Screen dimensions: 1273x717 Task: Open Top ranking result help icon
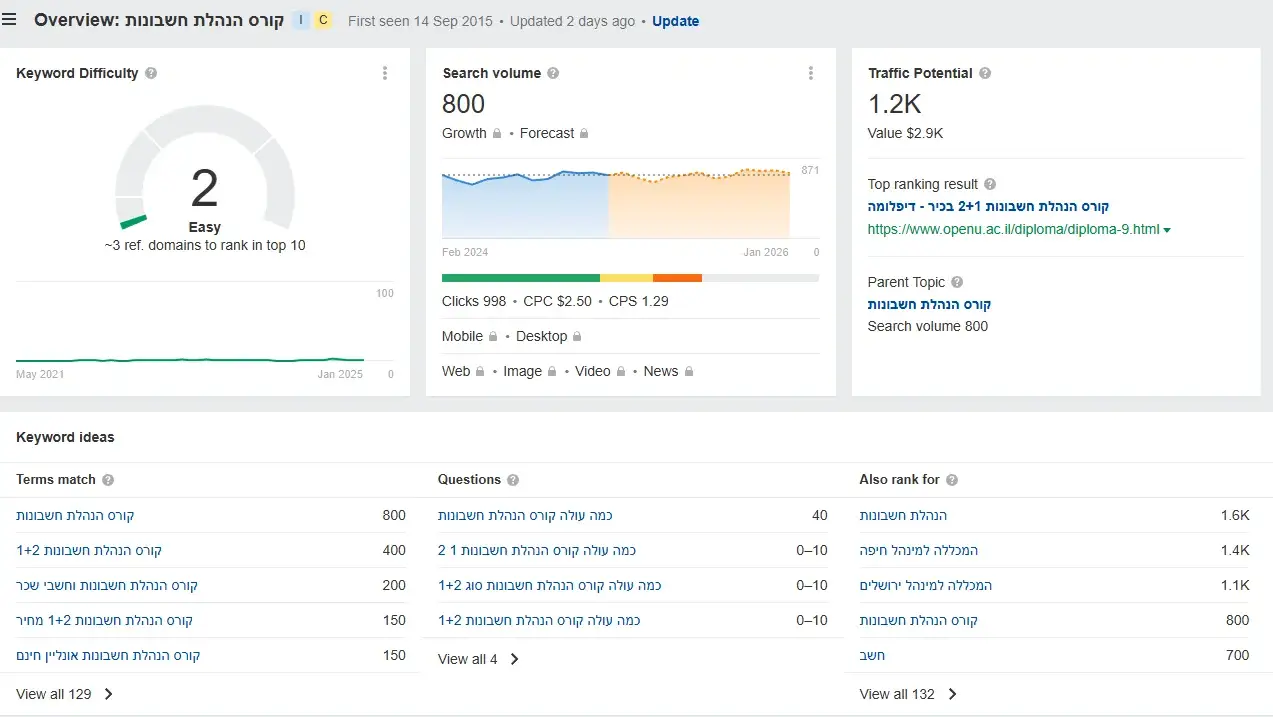pyautogui.click(x=990, y=184)
